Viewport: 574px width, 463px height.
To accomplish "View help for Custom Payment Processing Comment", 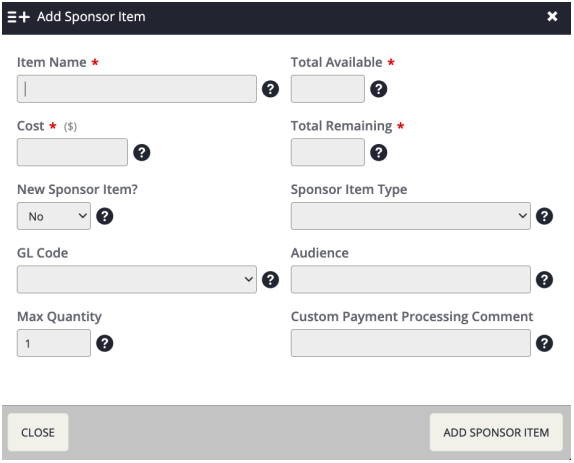I will pyautogui.click(x=544, y=343).
